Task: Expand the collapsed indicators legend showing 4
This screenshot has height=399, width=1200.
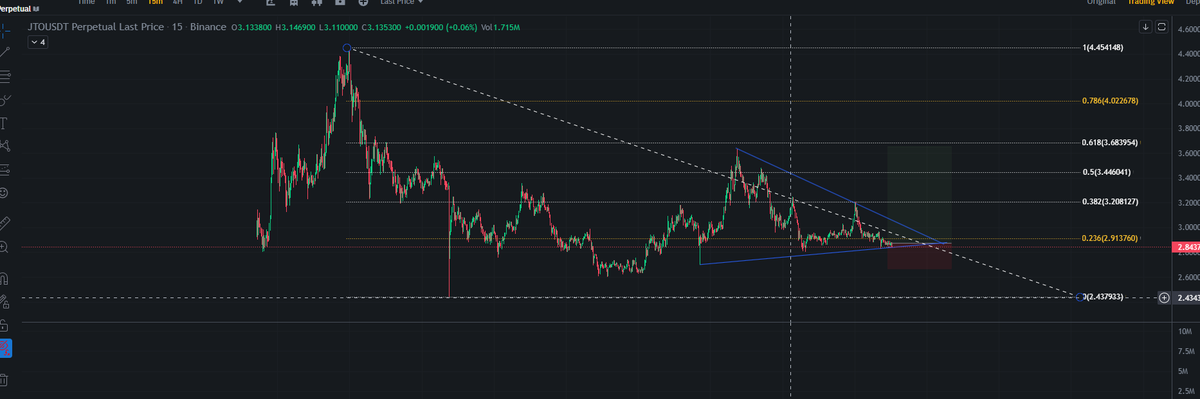Action: coord(37,43)
